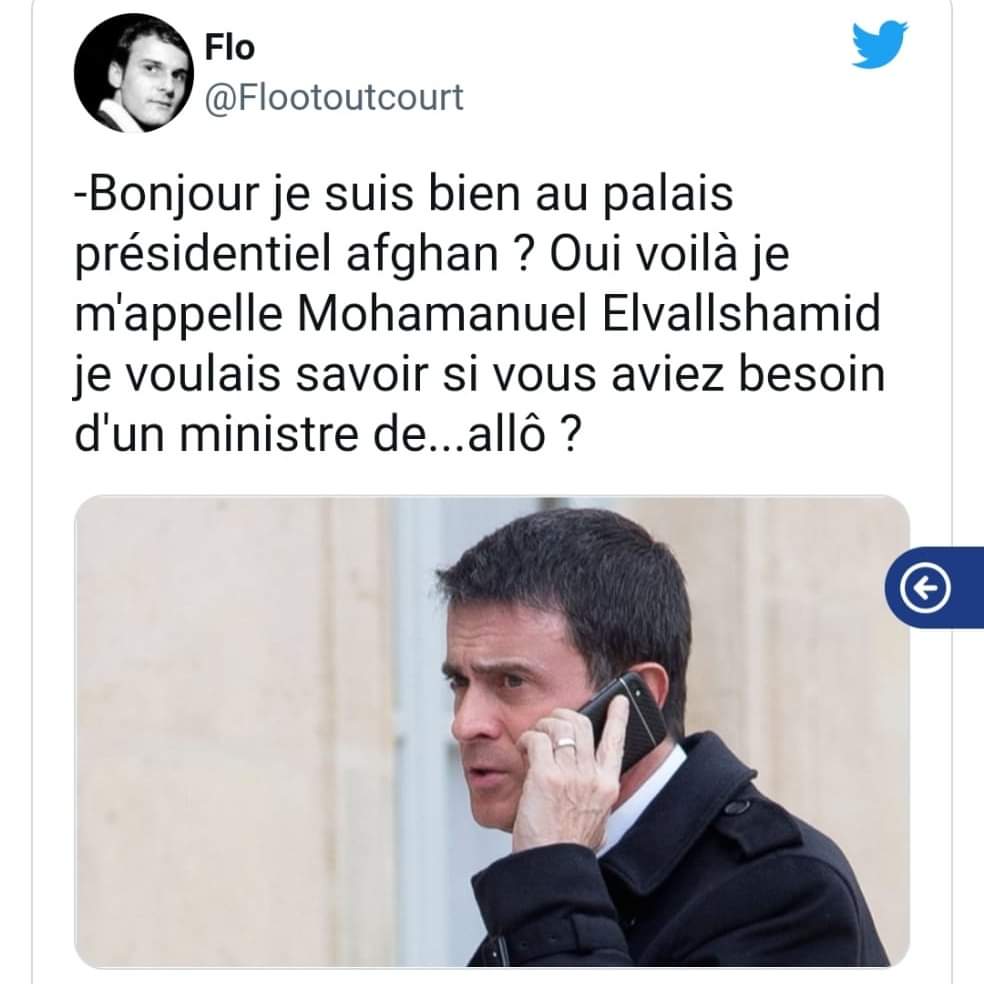Click the beige wall on the photo's left
Image resolution: width=984 pixels, height=984 pixels.
238,731
